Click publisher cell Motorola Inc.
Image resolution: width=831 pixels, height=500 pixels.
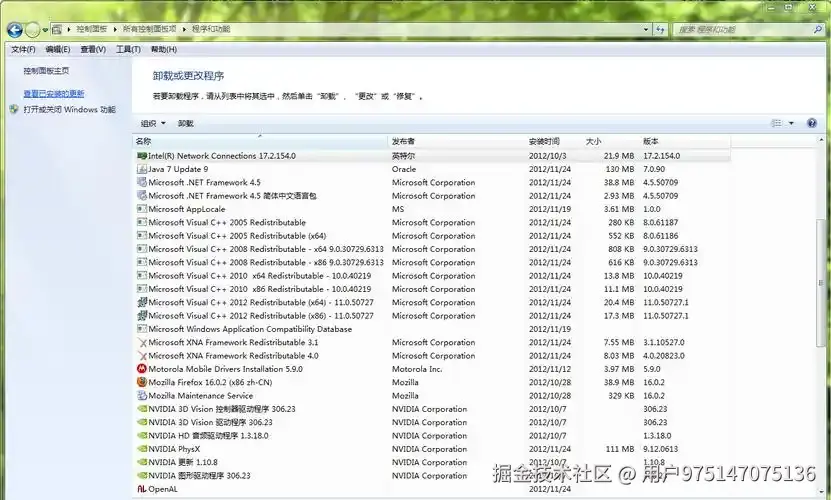pyautogui.click(x=417, y=369)
